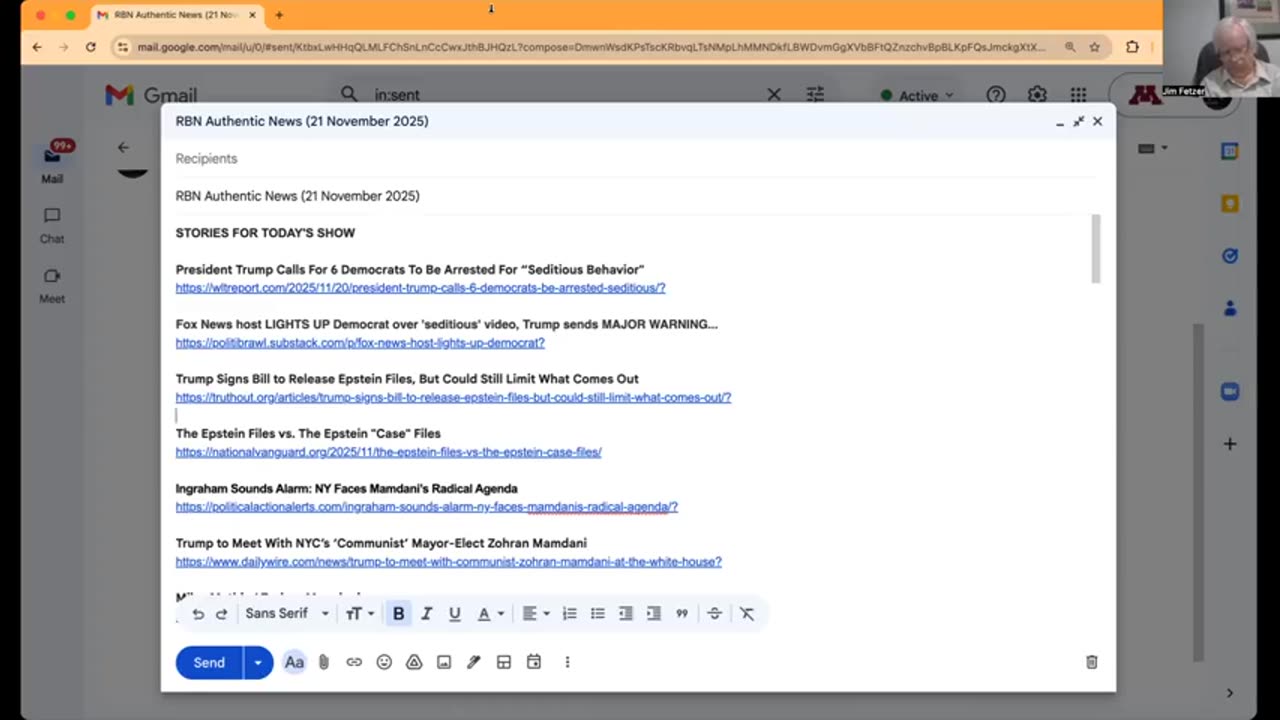Open Gmail settings gear

(x=1037, y=95)
